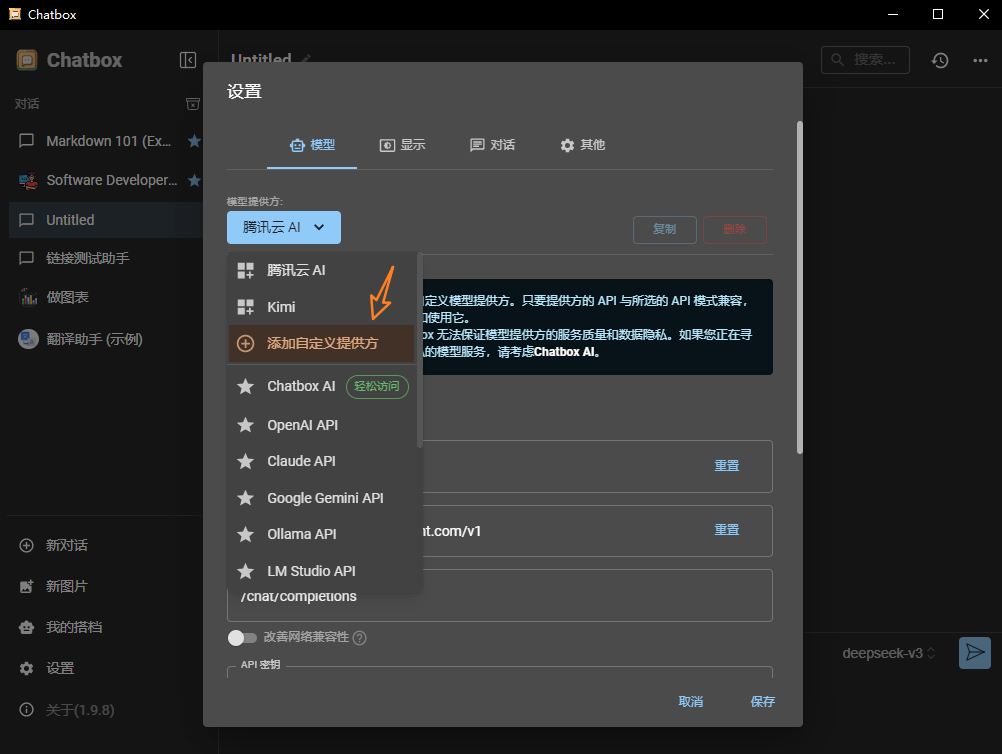Click the 复制 button
This screenshot has height=754, width=1002.
[665, 229]
